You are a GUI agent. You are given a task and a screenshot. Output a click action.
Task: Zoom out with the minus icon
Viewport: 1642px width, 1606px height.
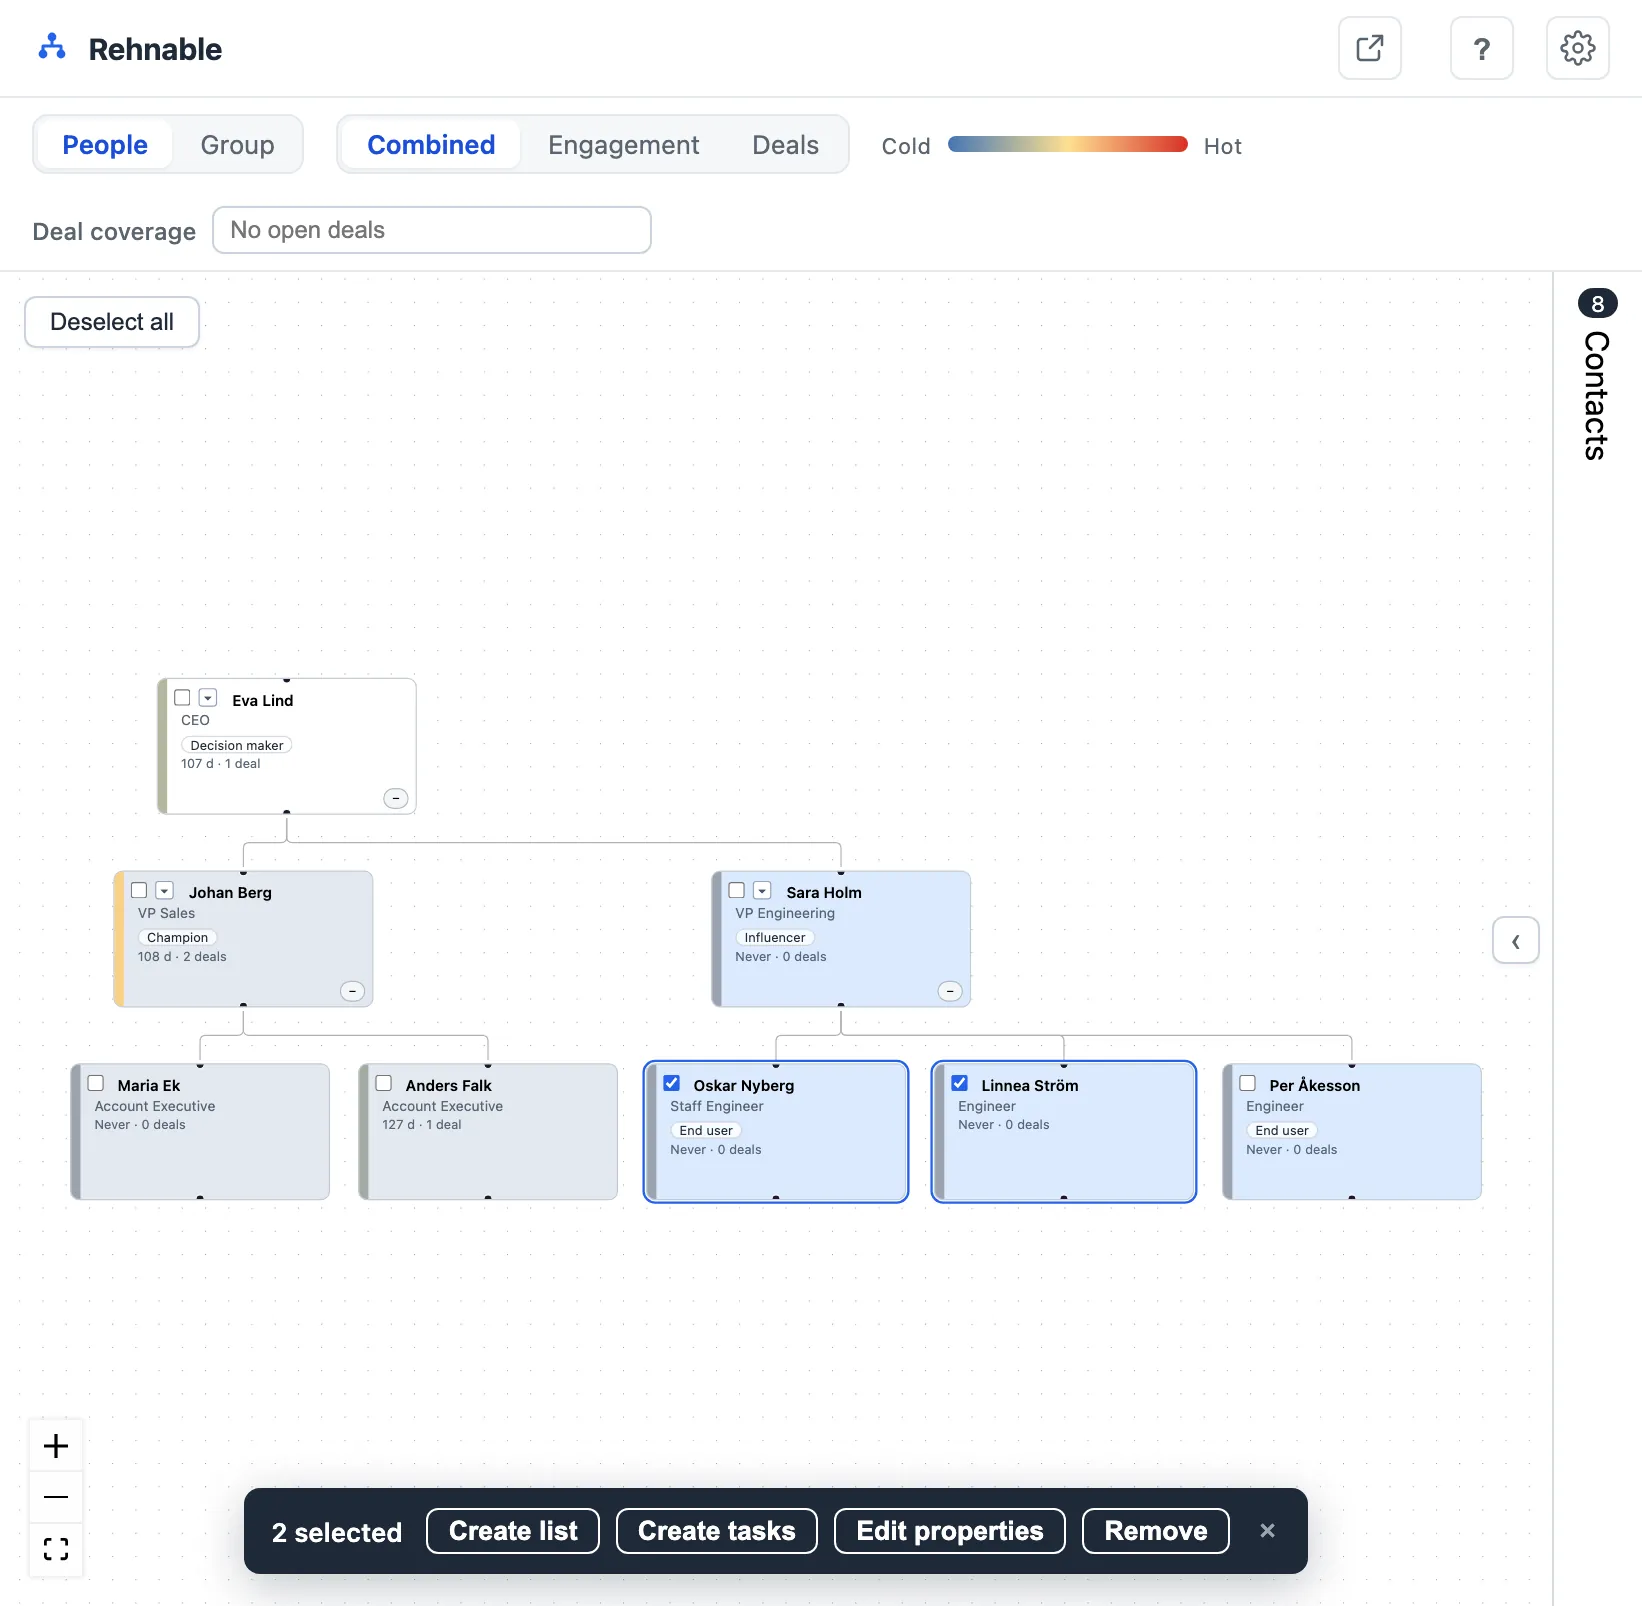[56, 1497]
